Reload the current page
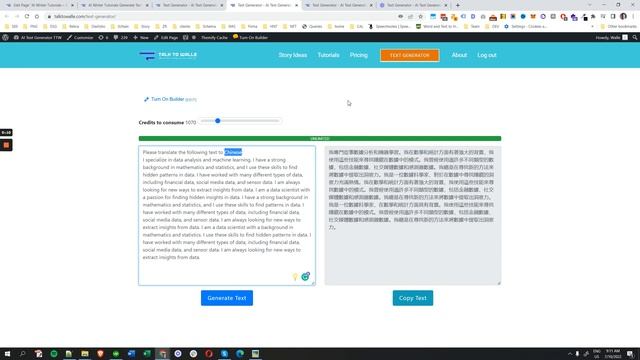The height and width of the screenshot is (360, 640). pyautogui.click(x=27, y=16)
